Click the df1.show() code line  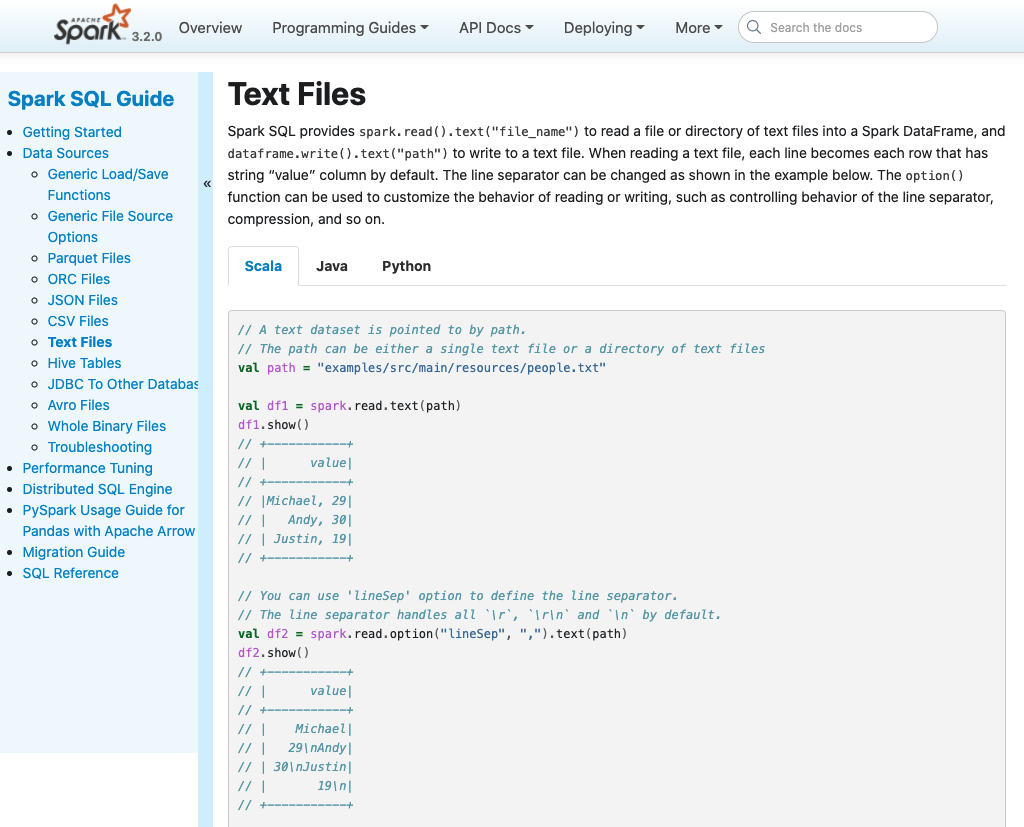pos(274,425)
